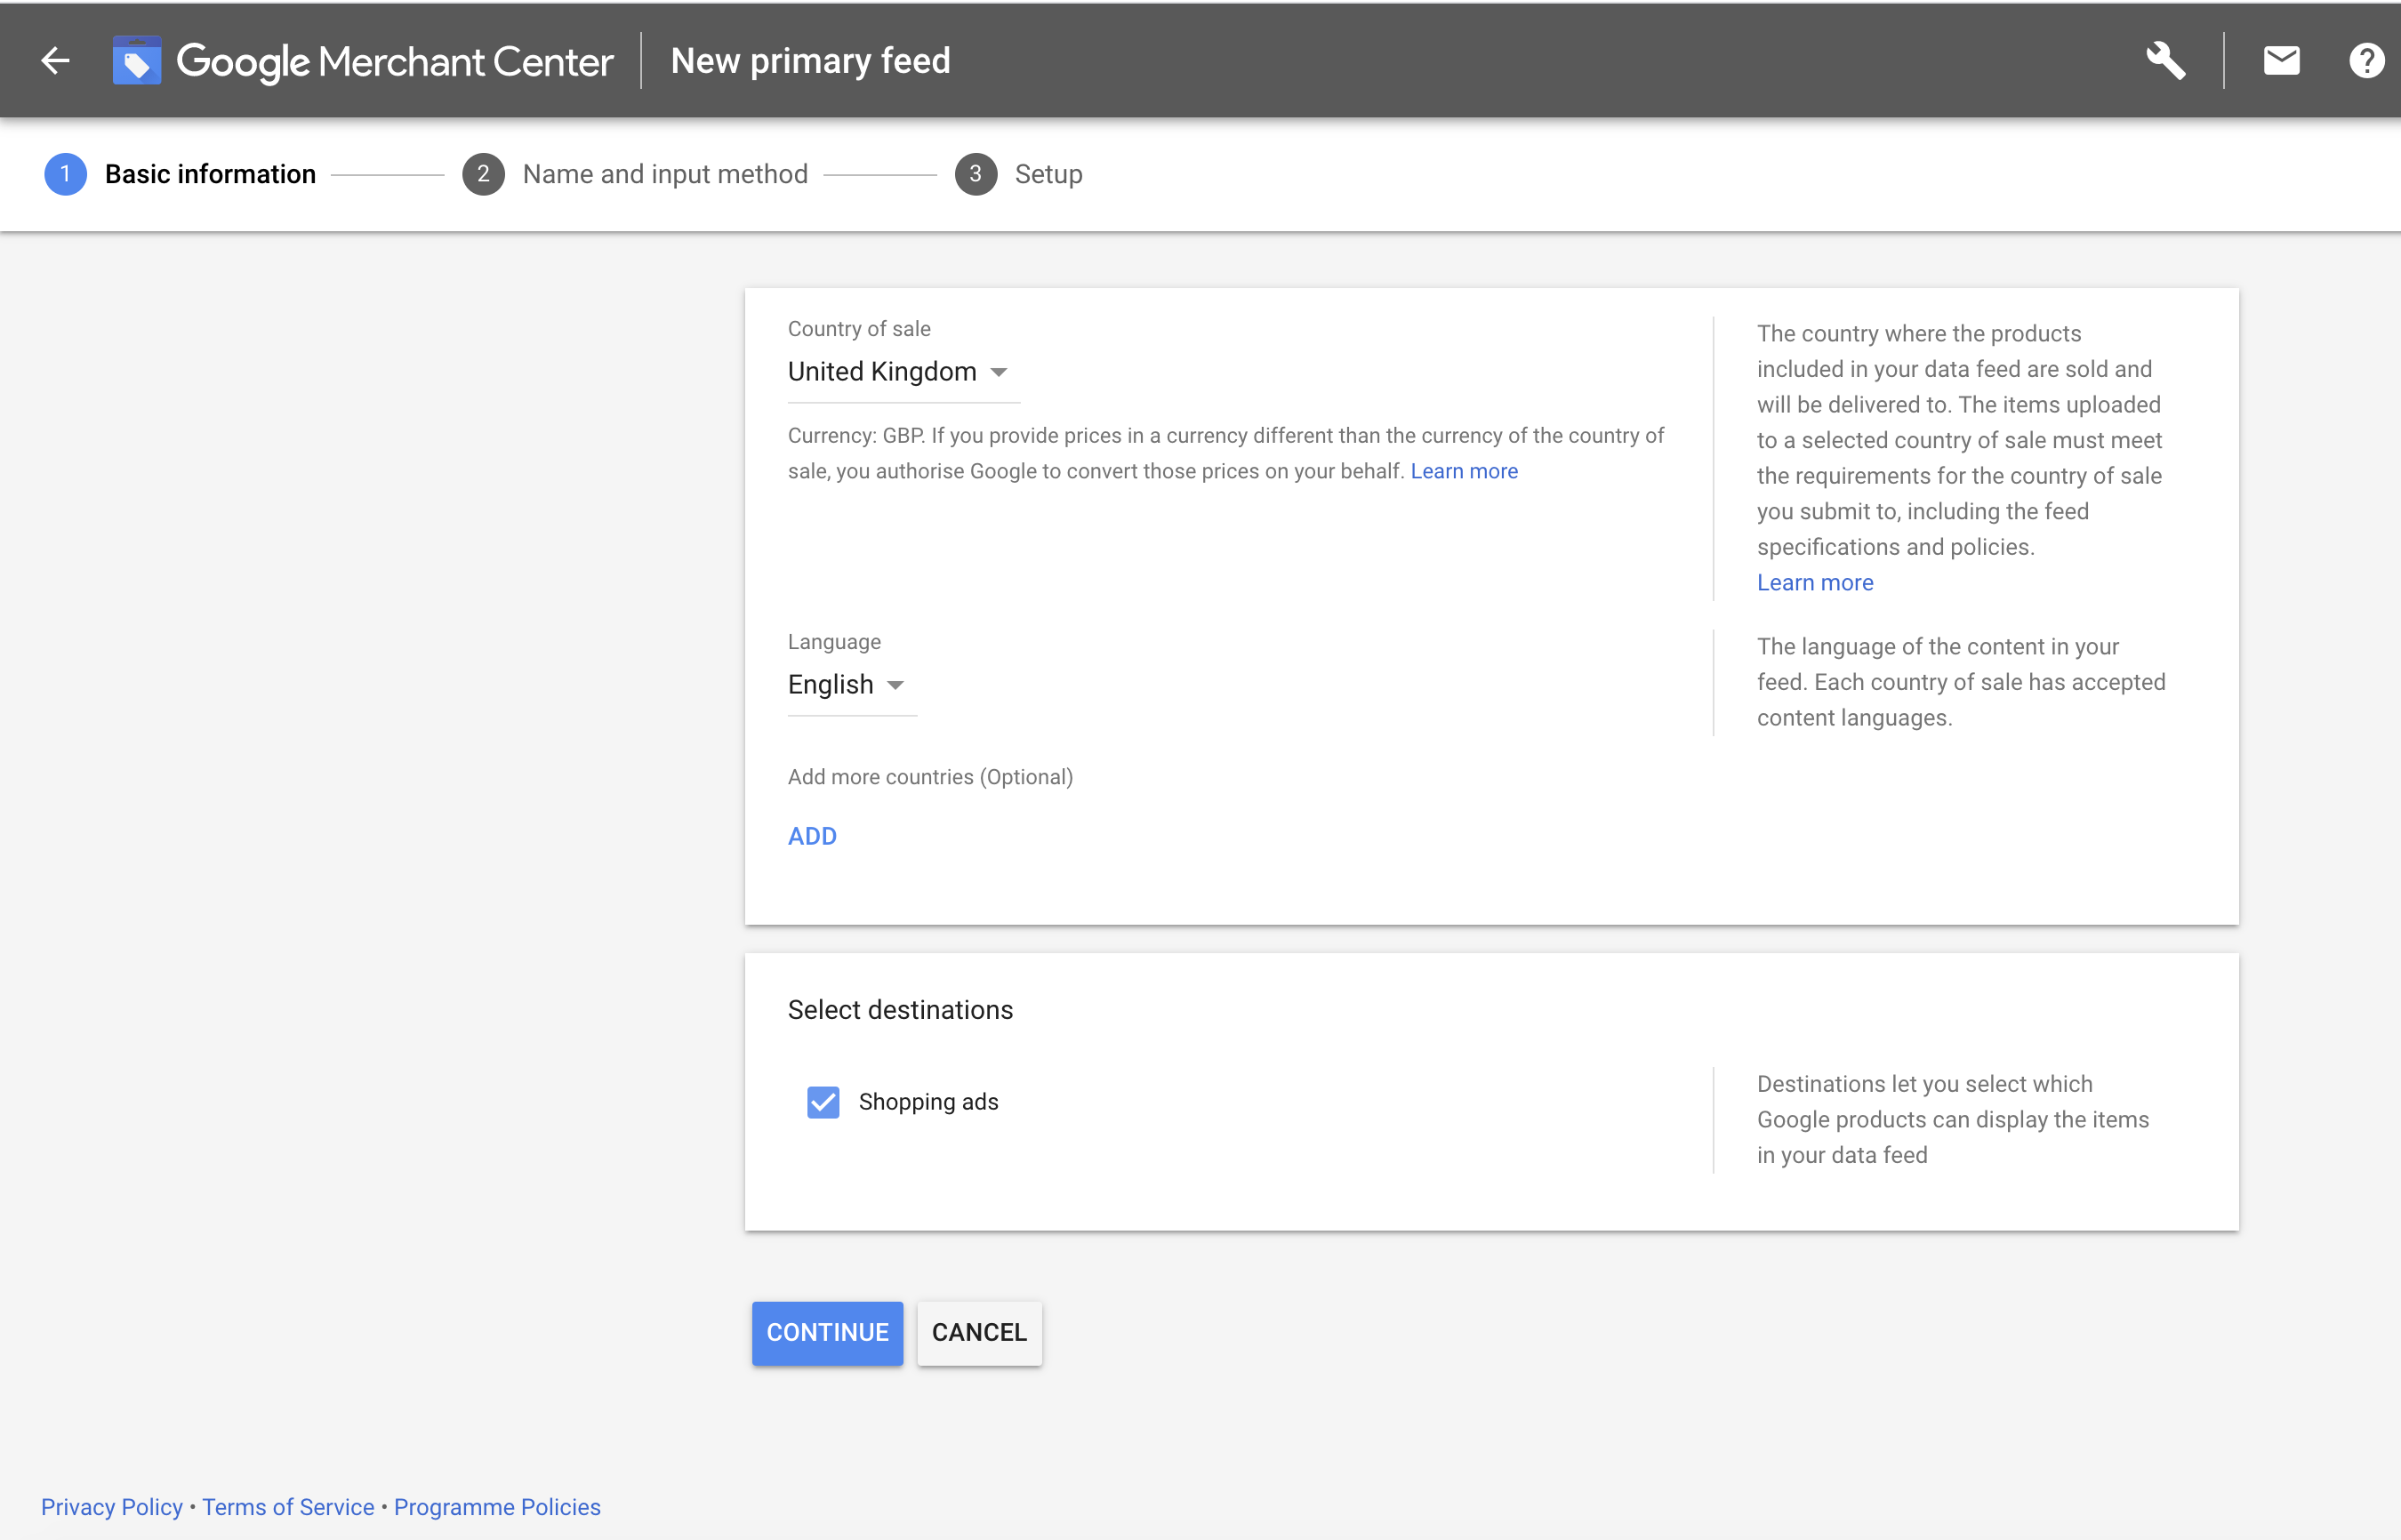Select the step 1 Basic information circle
This screenshot has width=2401, height=1540.
tap(66, 174)
